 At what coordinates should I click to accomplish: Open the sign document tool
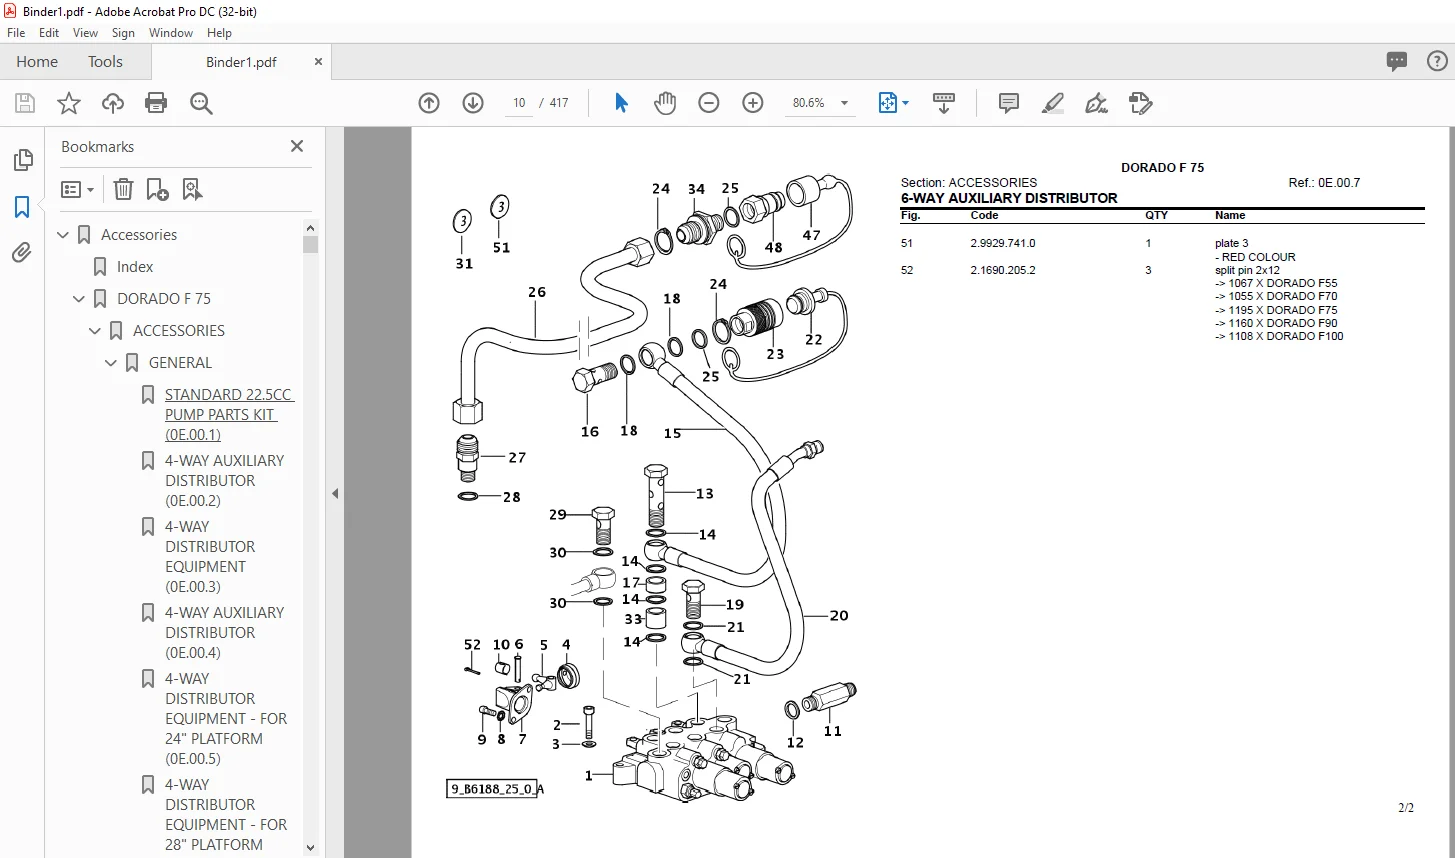pos(1097,103)
